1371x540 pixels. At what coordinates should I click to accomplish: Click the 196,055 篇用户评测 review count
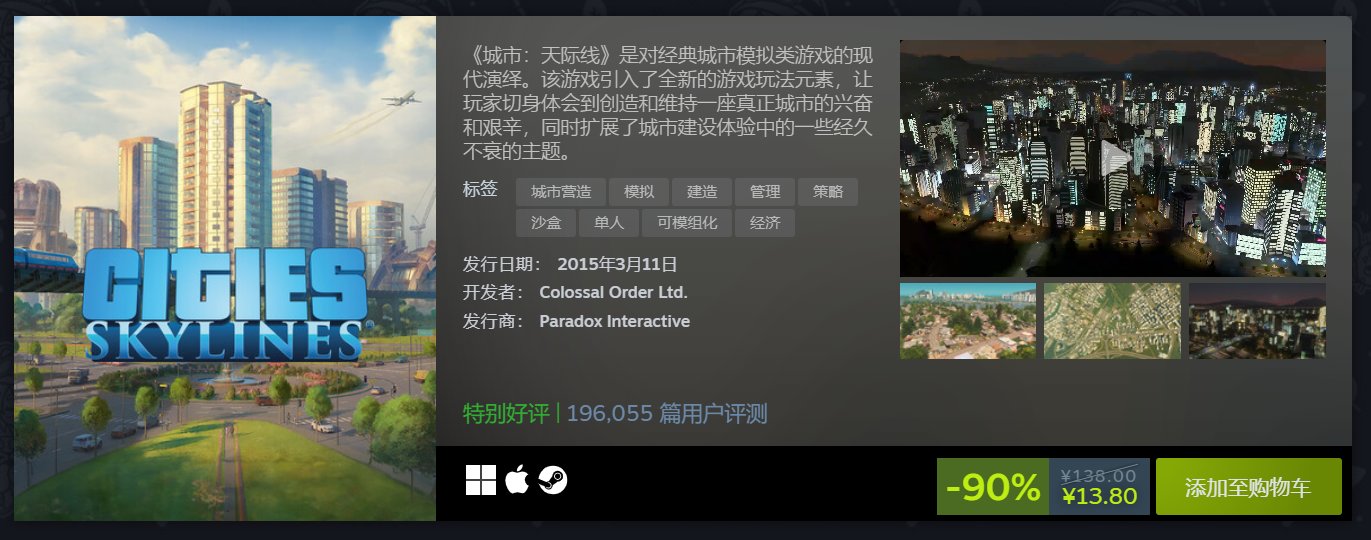667,413
